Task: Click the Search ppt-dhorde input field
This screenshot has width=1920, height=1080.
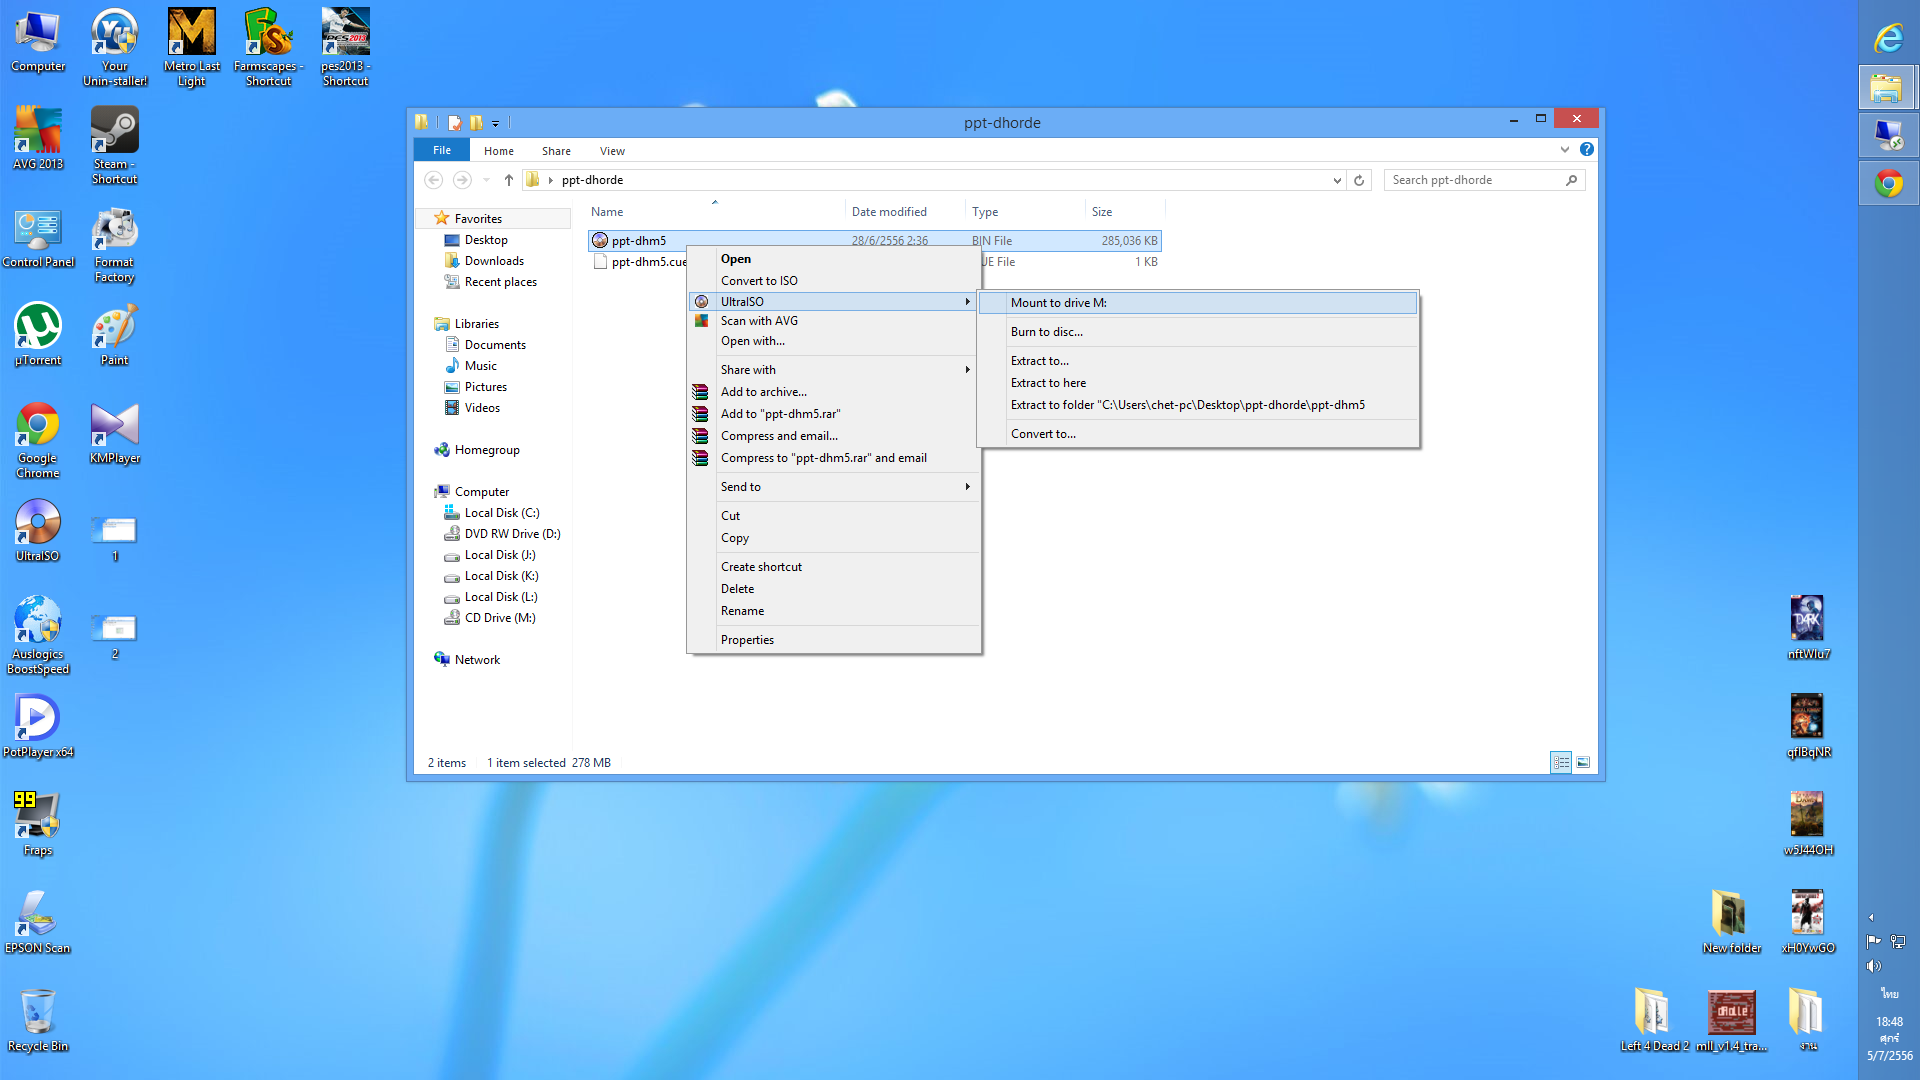Action: tap(1475, 180)
